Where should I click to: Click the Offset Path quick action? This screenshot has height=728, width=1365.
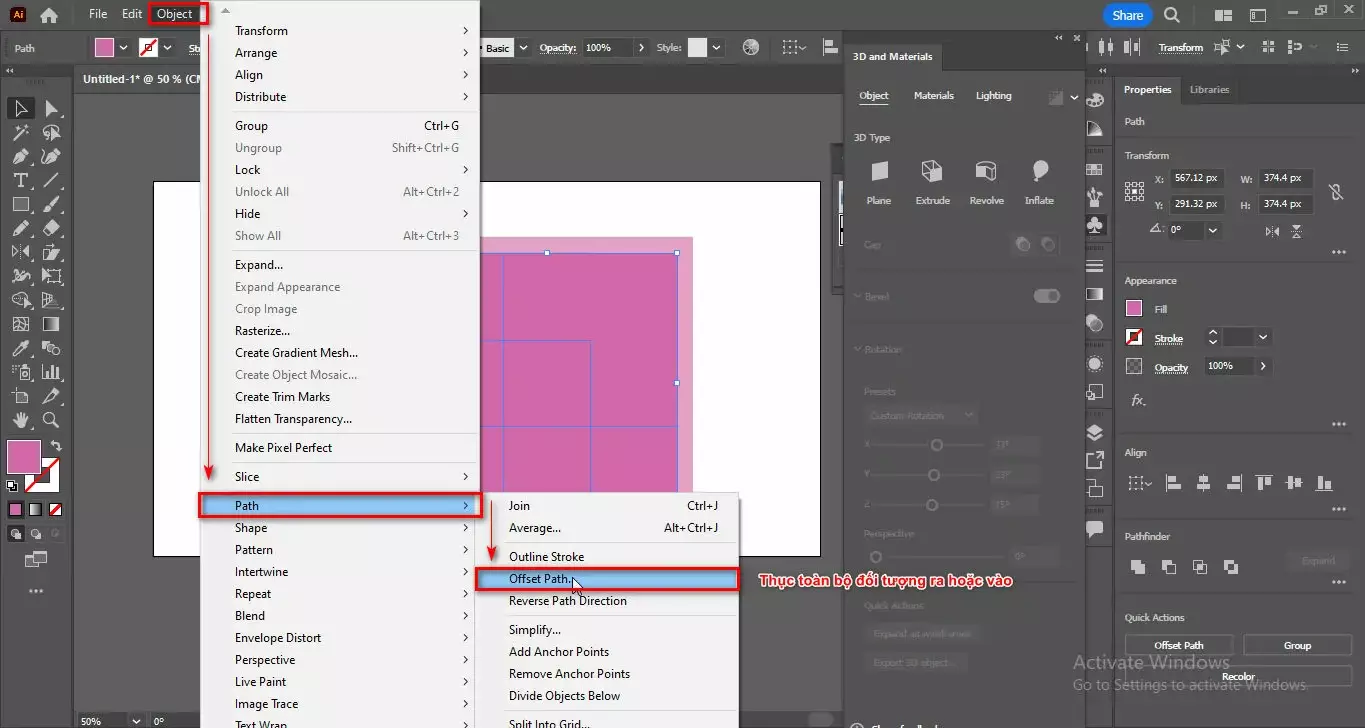(1178, 645)
